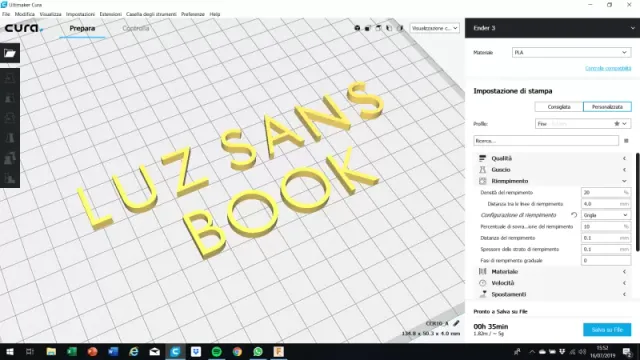
Task: Open the Griglia infill pattern dropdown
Action: tap(606, 215)
